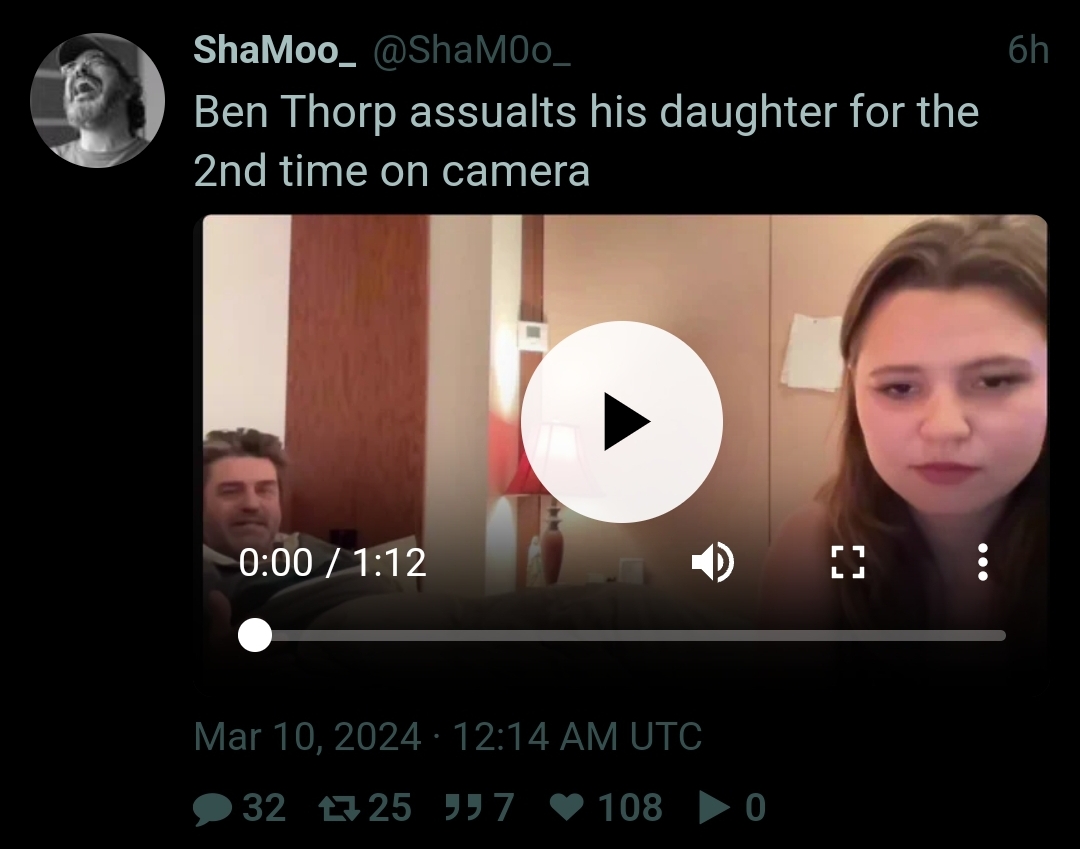Screen dimensions: 1080x849
Task: Click the Mar 10, 2024 date text
Action: click(307, 736)
